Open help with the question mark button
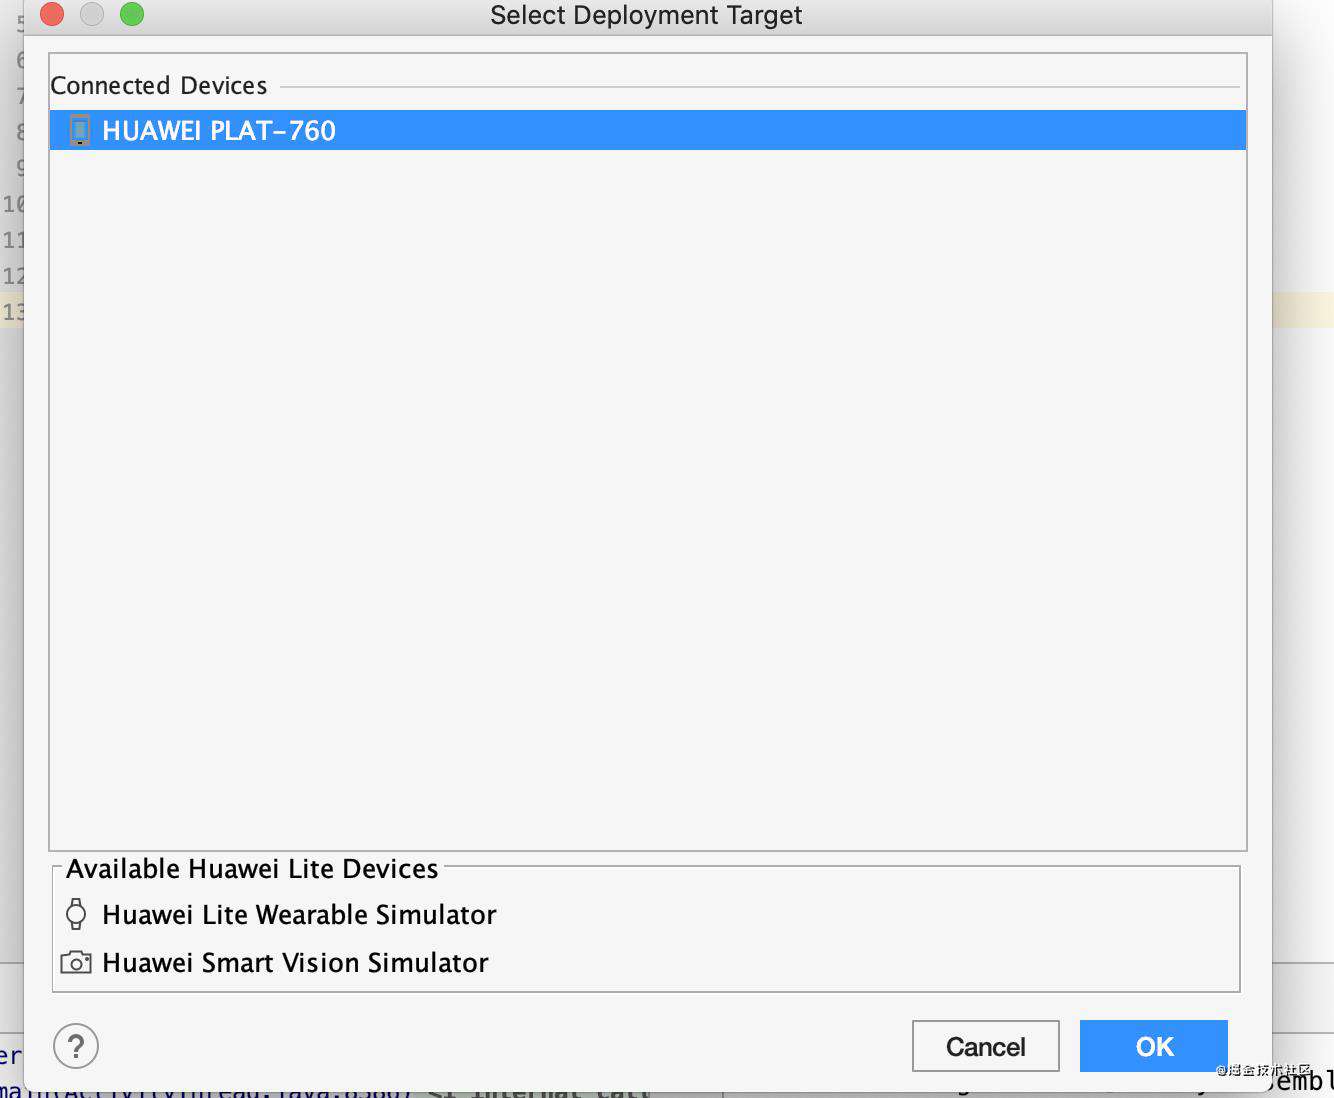Image resolution: width=1334 pixels, height=1098 pixels. (x=76, y=1046)
